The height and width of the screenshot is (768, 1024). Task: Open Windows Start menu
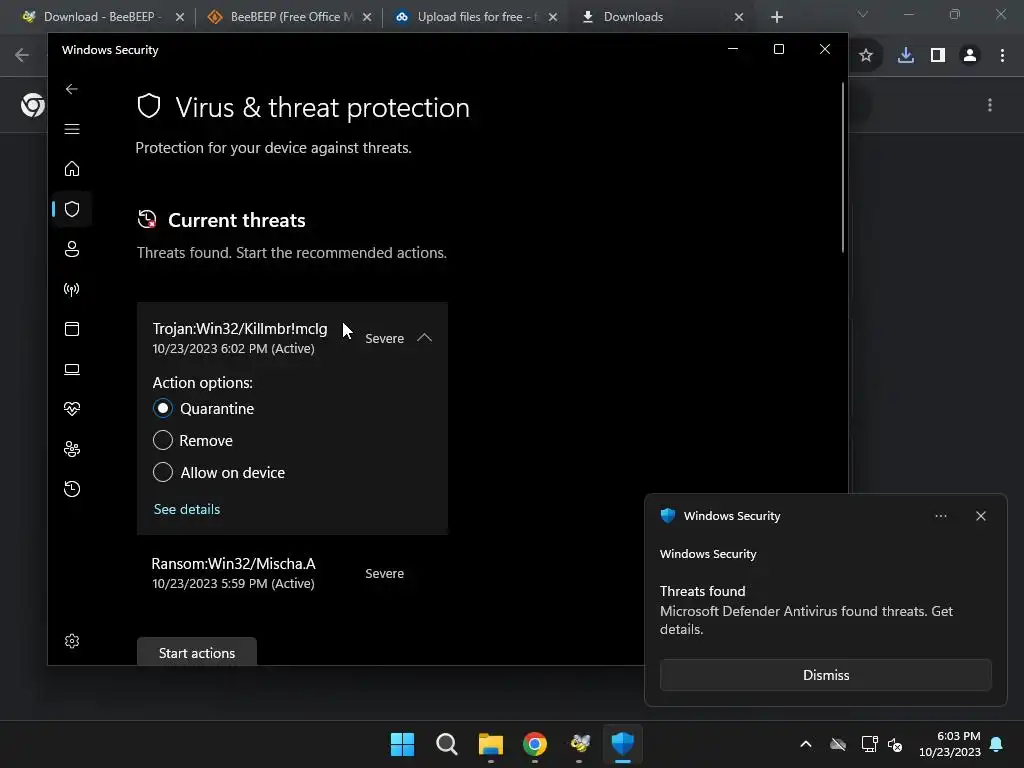point(402,744)
